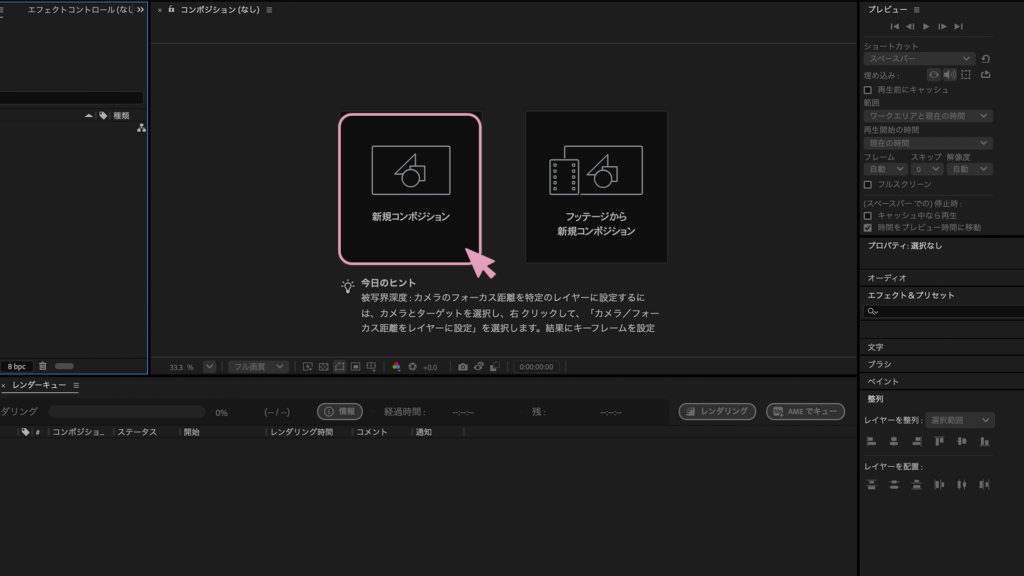Open show channel RGB icon
Viewport: 1024px width, 576px height.
click(x=396, y=367)
